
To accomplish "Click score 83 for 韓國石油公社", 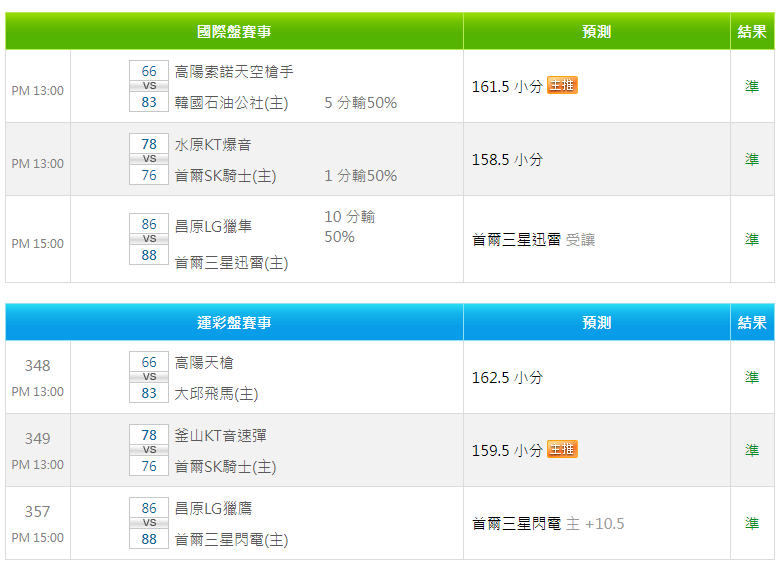I will 149,102.
